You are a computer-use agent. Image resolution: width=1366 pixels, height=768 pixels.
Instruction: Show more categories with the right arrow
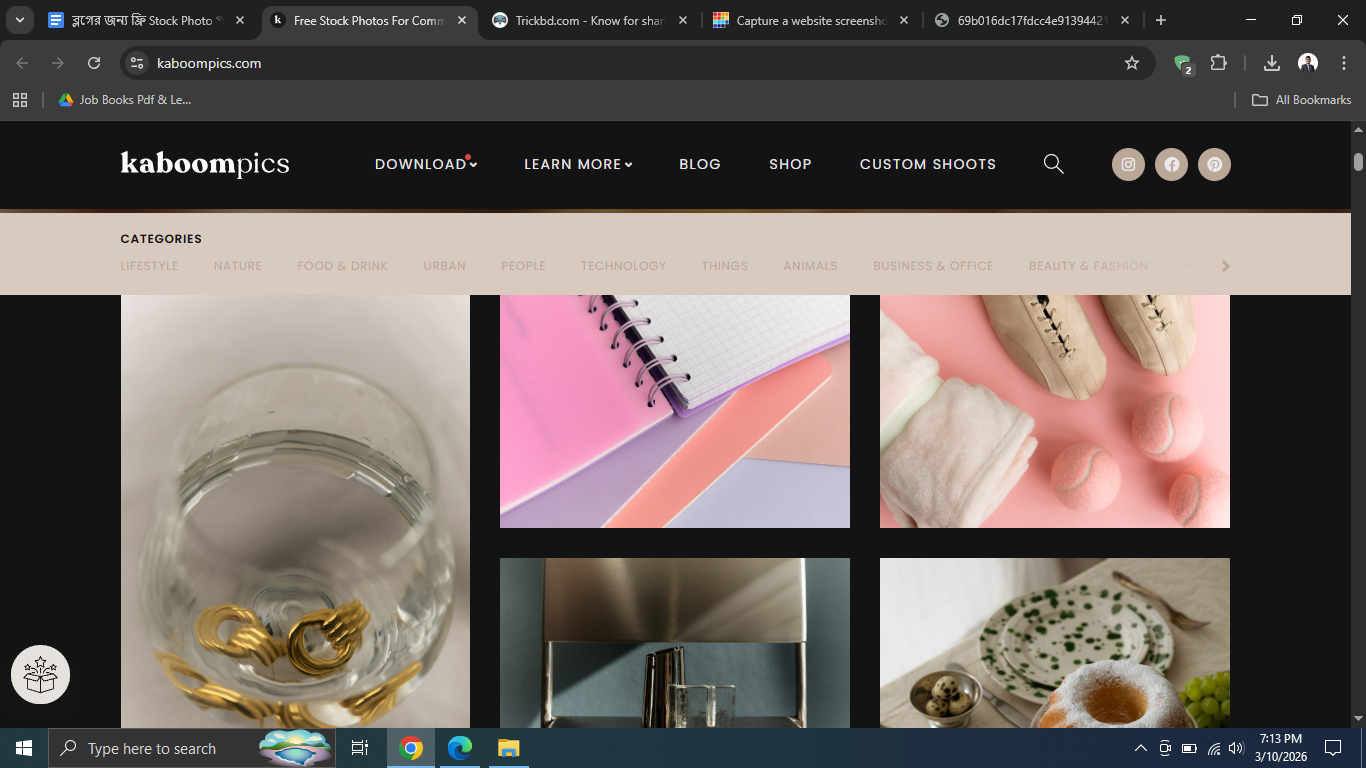pos(1226,266)
